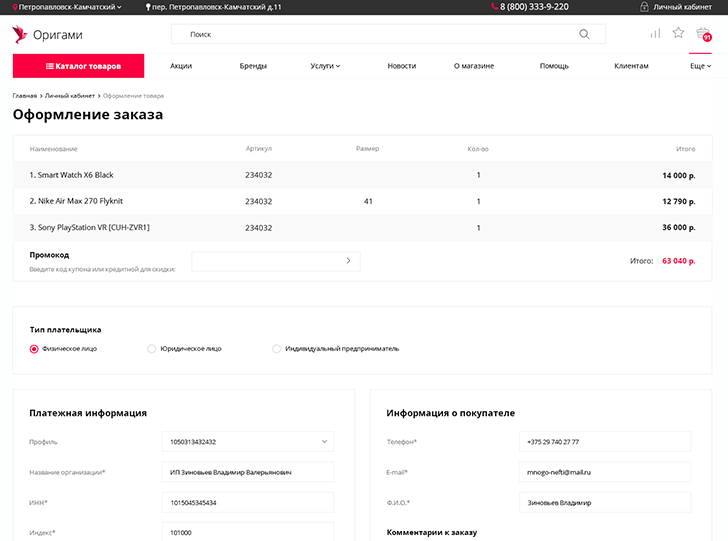Click the search magnifier icon

(x=584, y=34)
